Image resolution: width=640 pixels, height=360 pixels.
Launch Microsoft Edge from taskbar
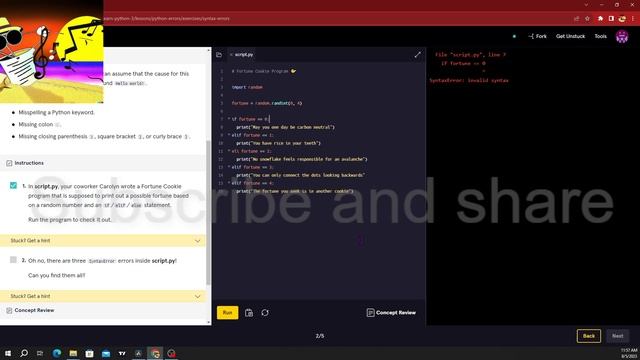(x=57, y=353)
